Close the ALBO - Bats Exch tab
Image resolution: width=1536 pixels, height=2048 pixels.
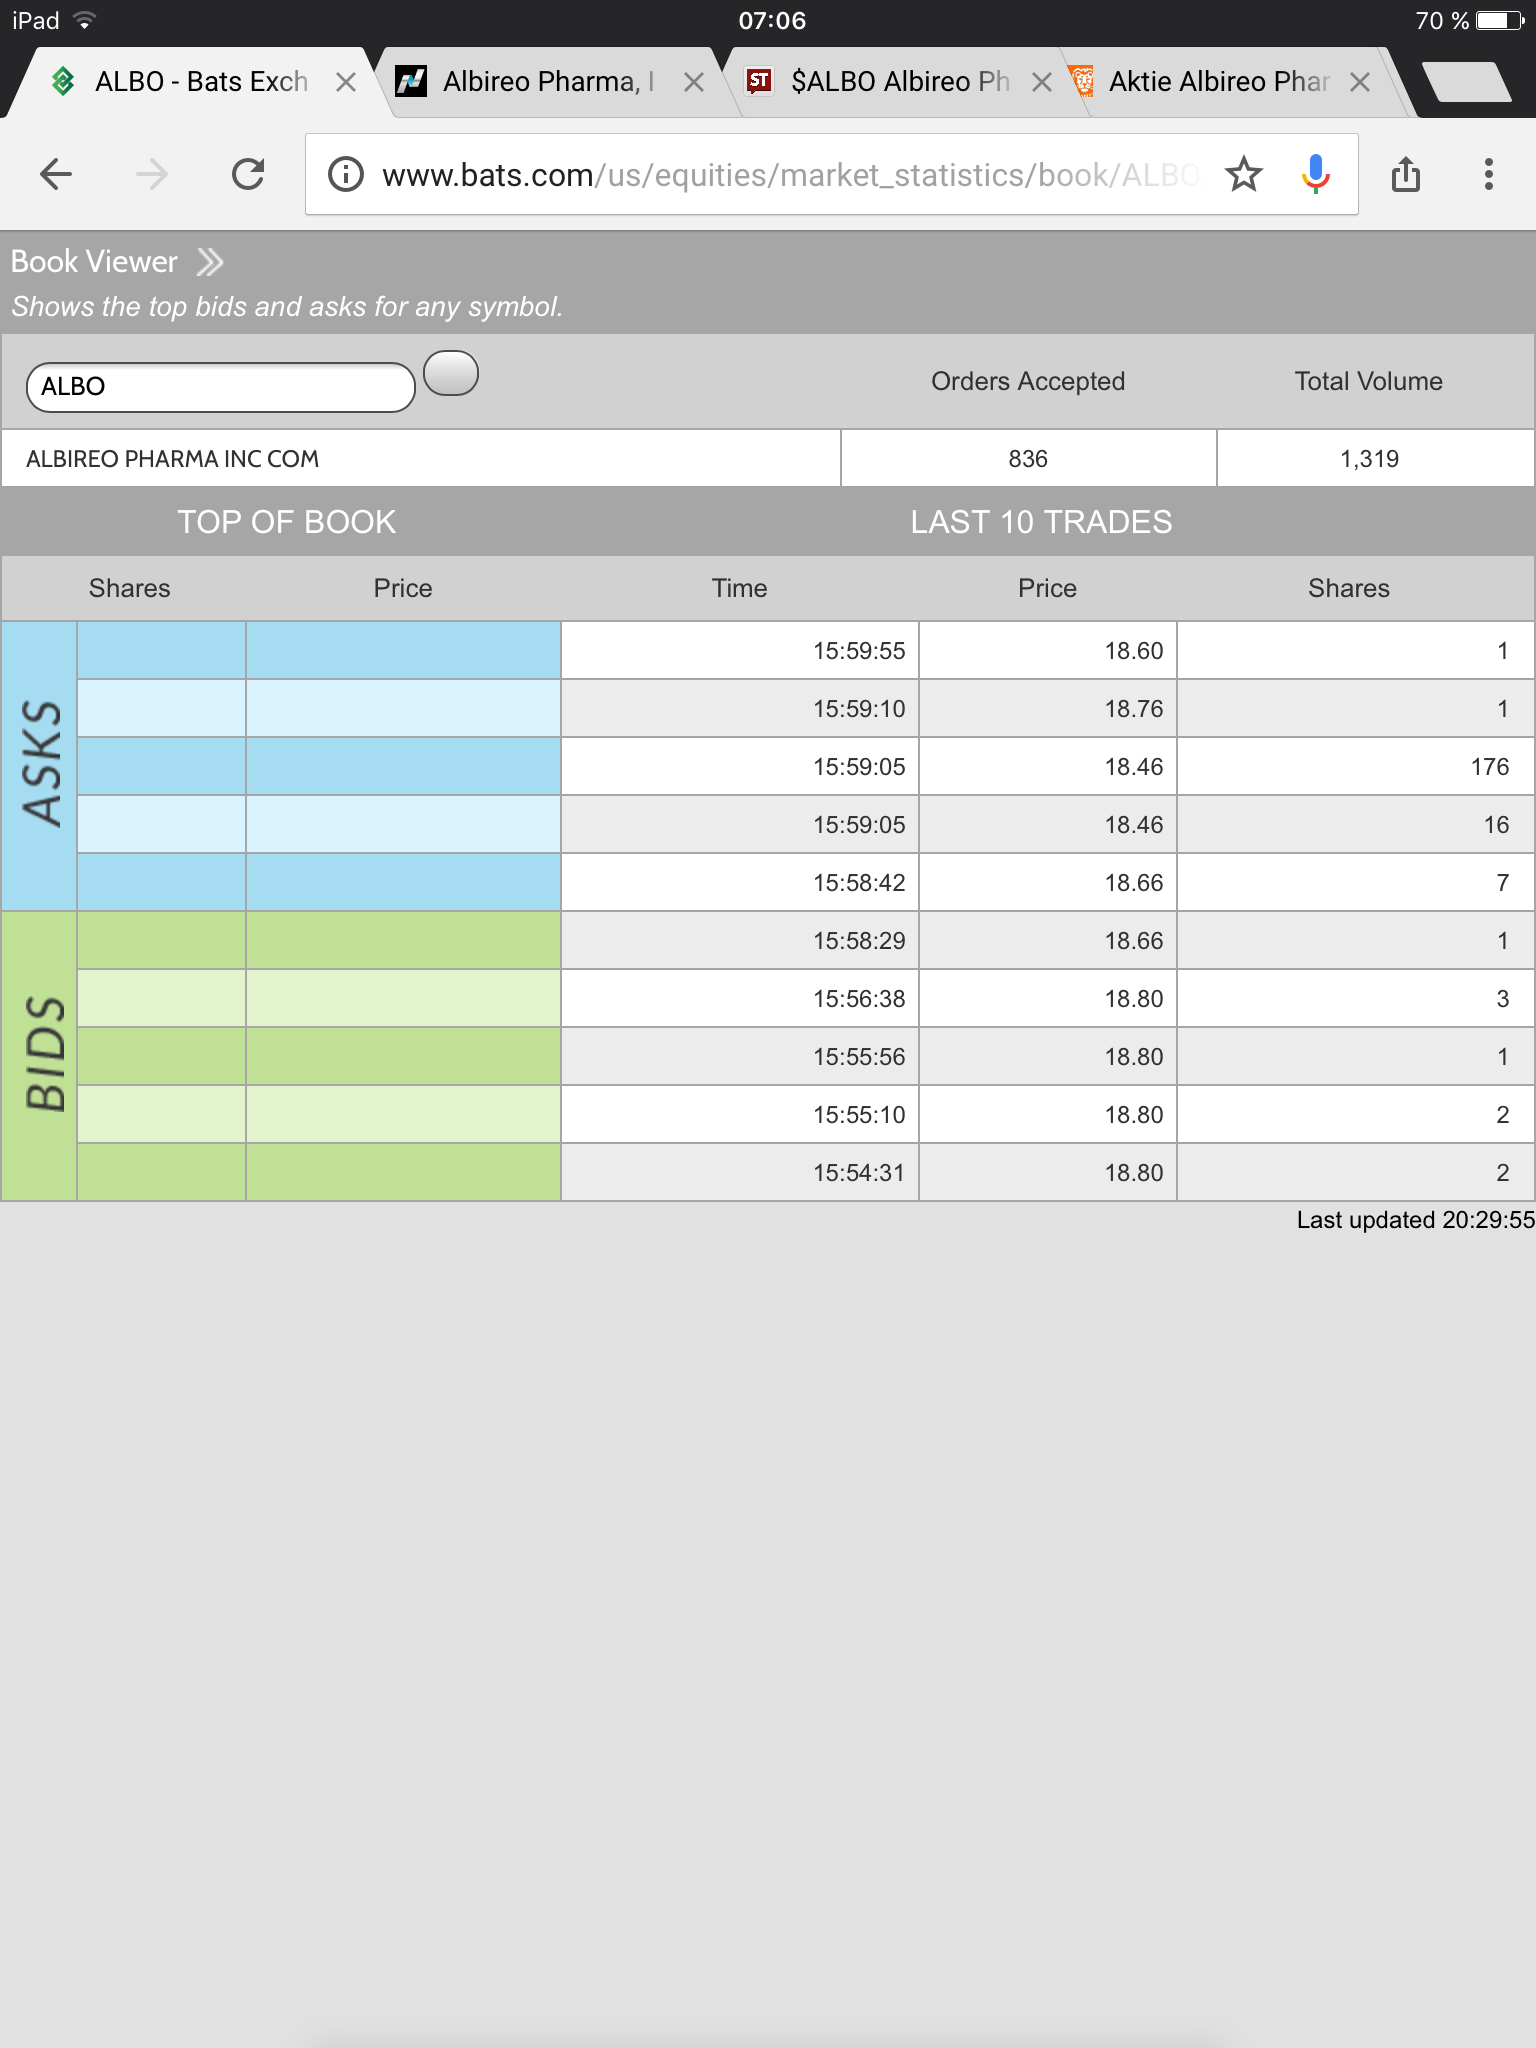(346, 82)
